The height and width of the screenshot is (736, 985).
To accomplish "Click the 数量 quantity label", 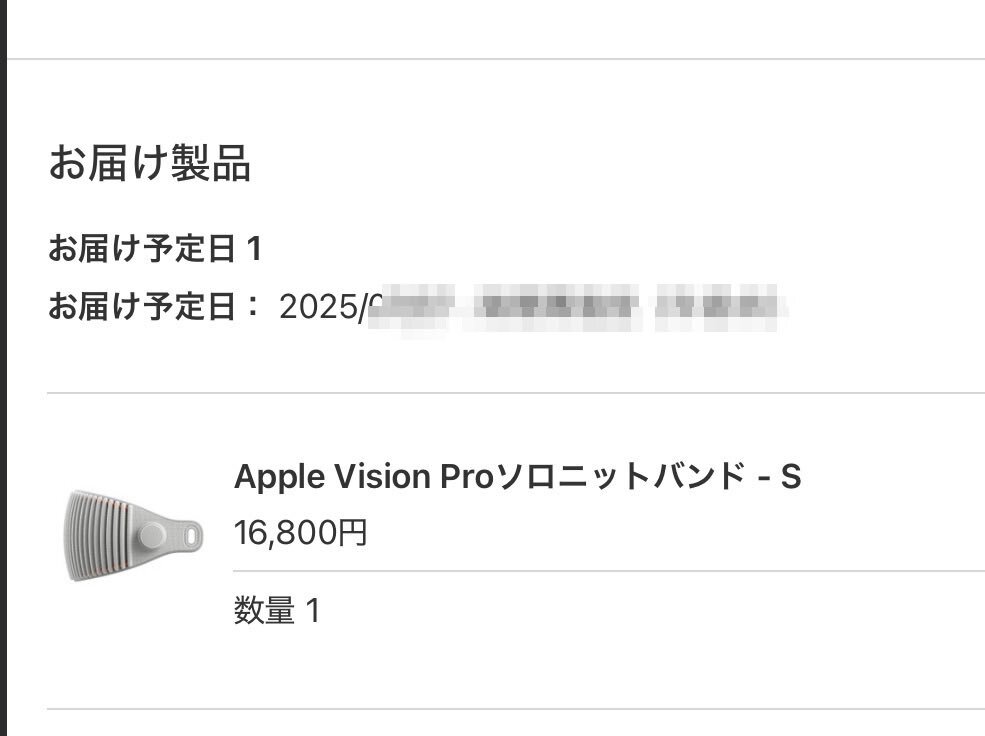I will [264, 610].
